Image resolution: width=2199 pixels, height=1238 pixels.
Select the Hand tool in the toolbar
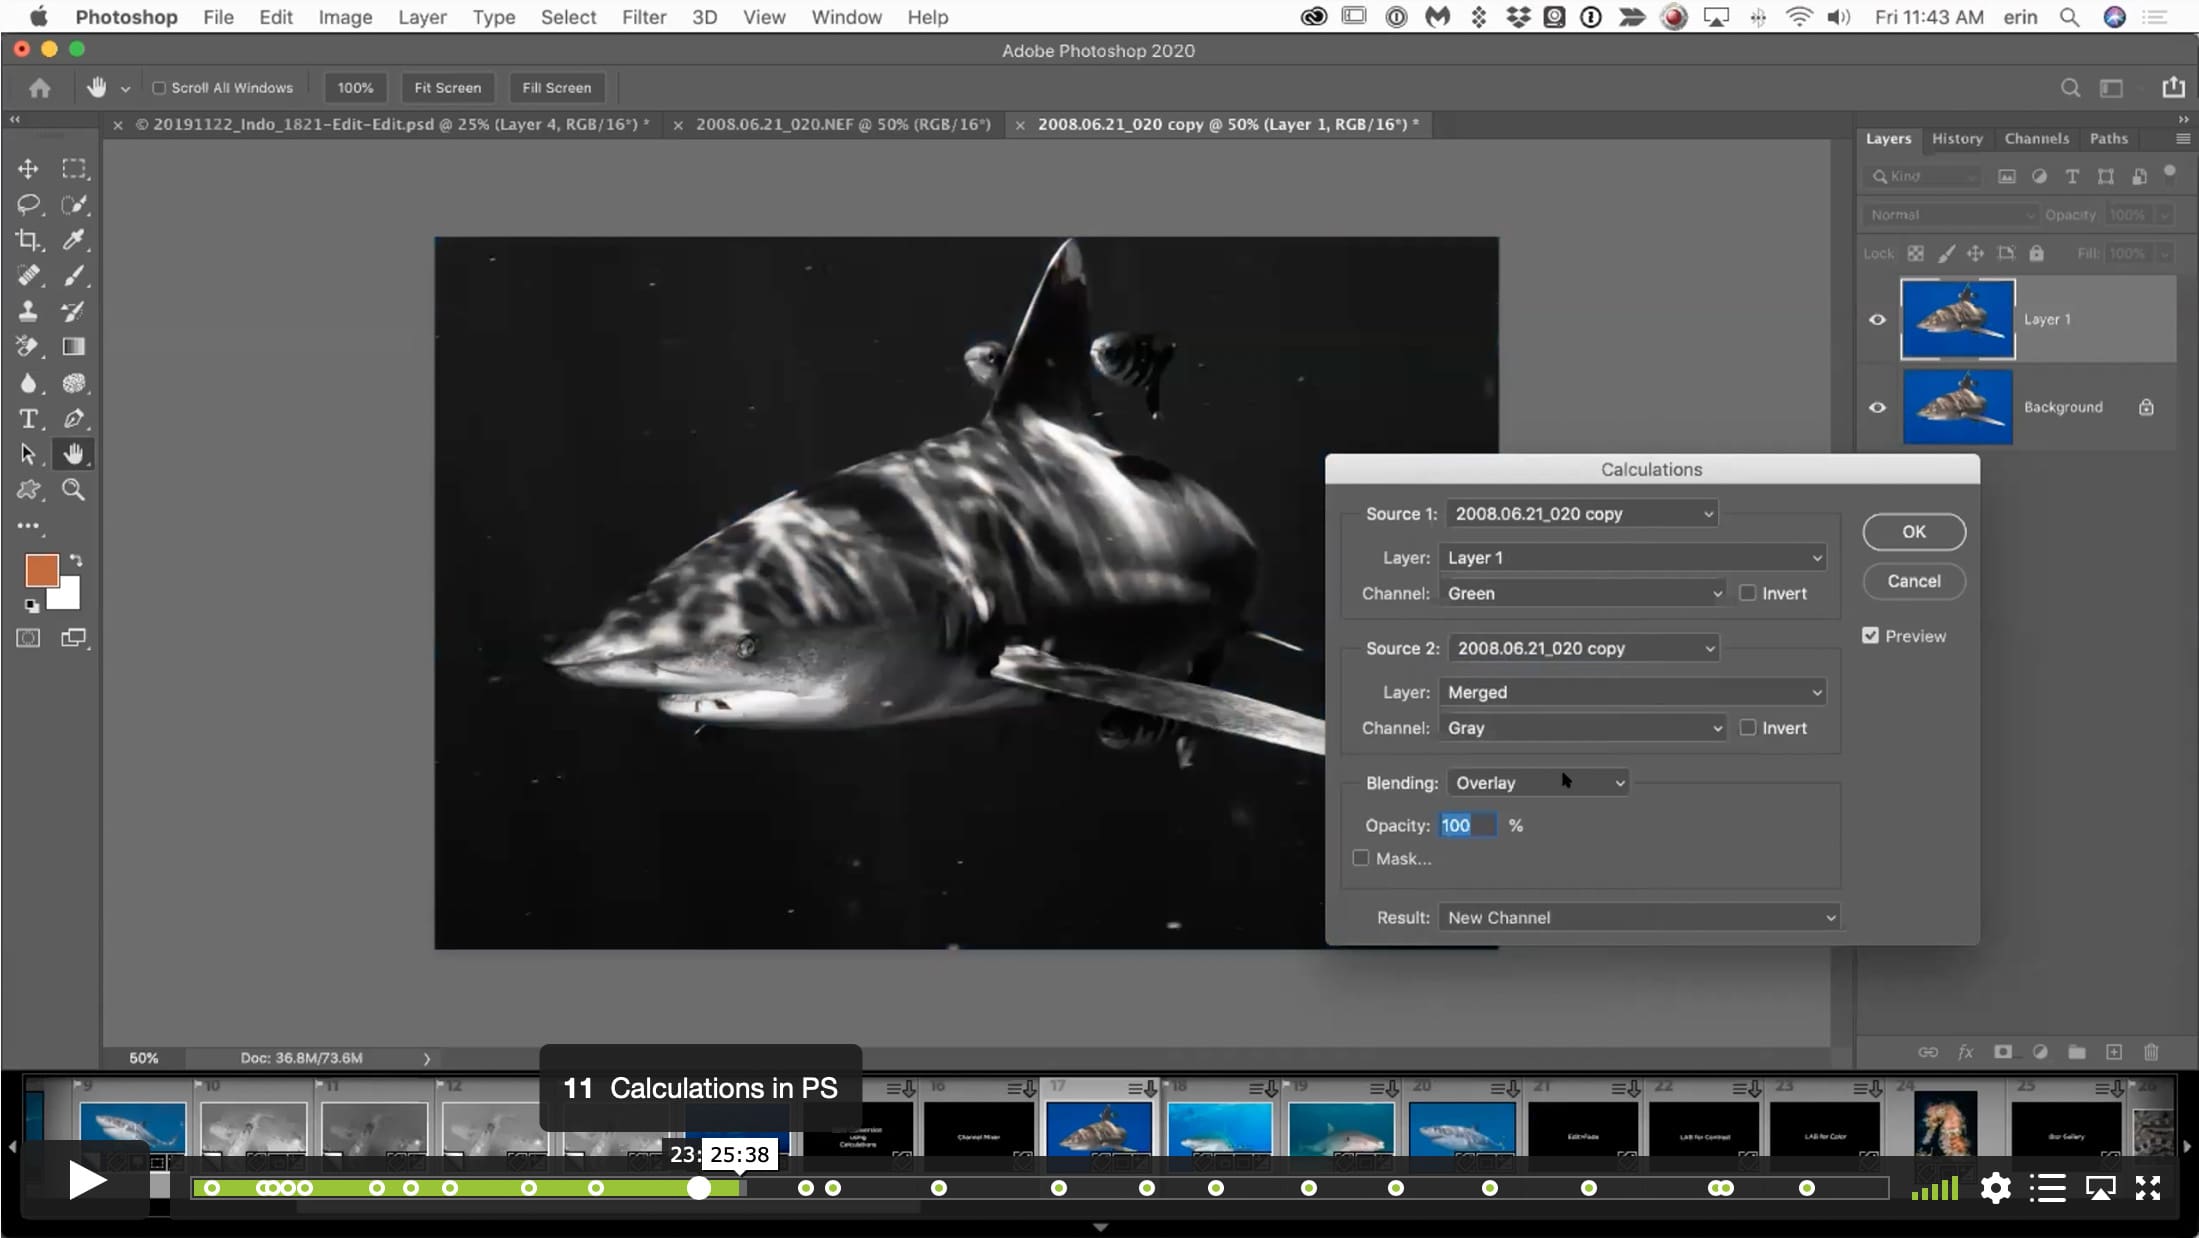pyautogui.click(x=74, y=454)
